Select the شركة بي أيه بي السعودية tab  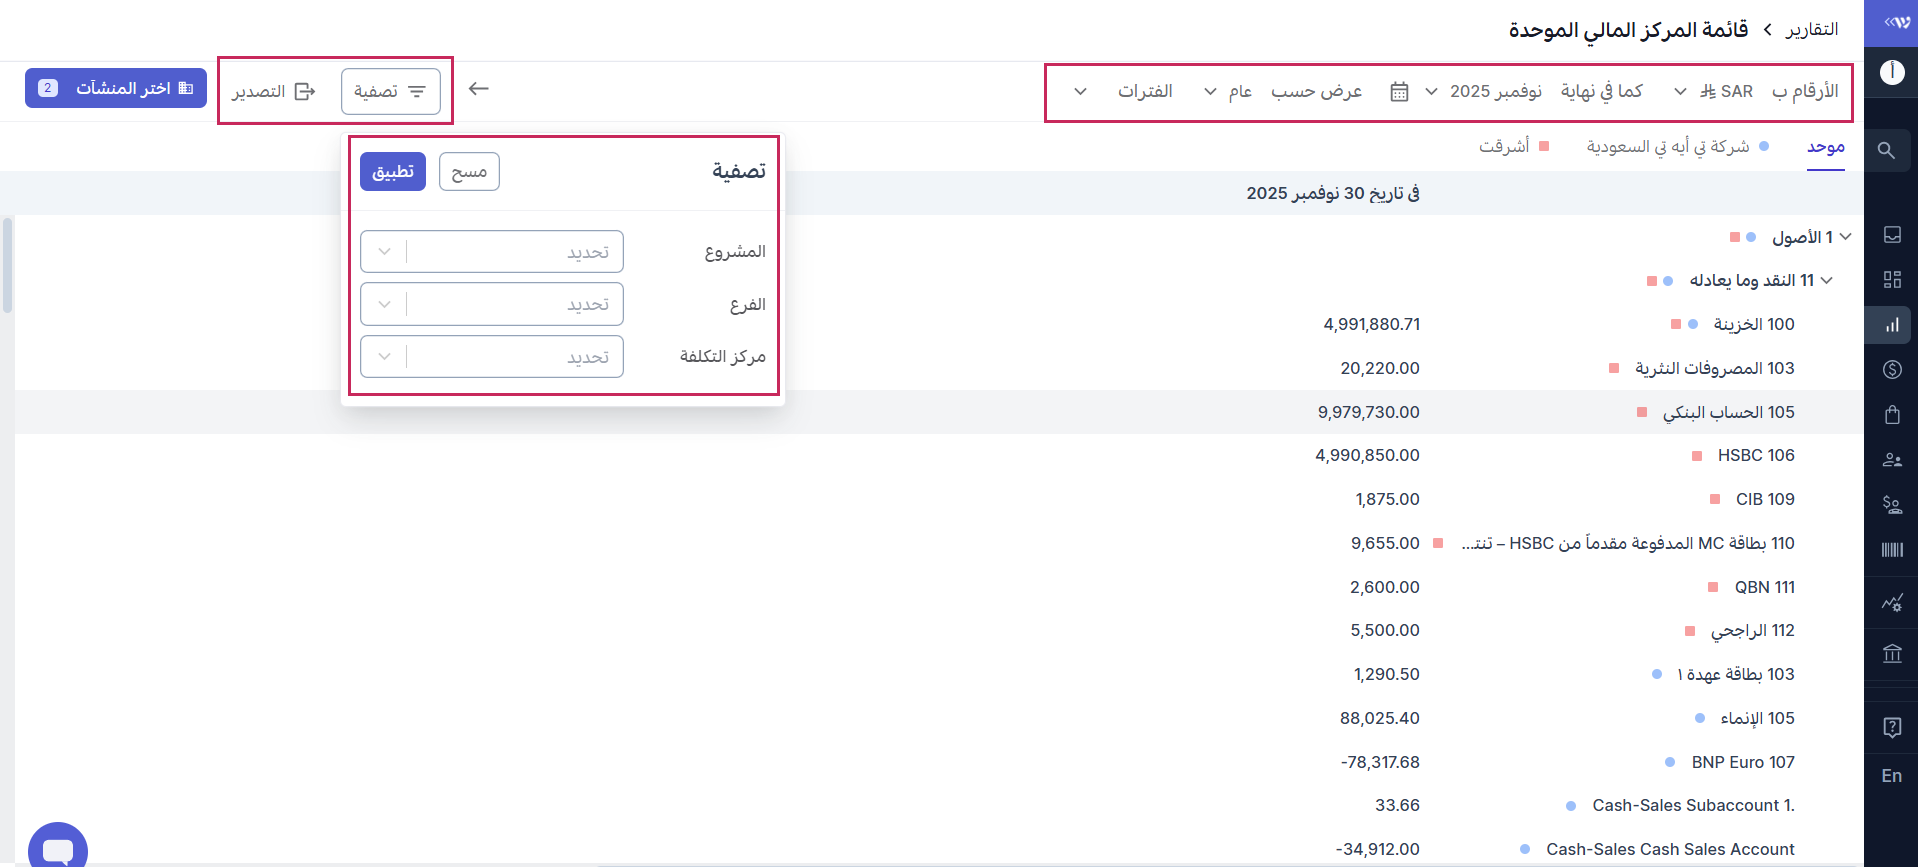tap(1667, 147)
